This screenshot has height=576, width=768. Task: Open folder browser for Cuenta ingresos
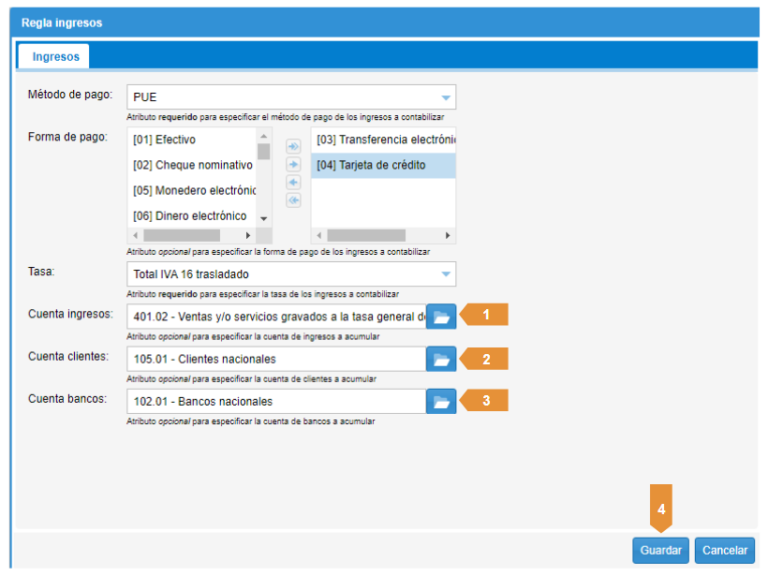(441, 316)
